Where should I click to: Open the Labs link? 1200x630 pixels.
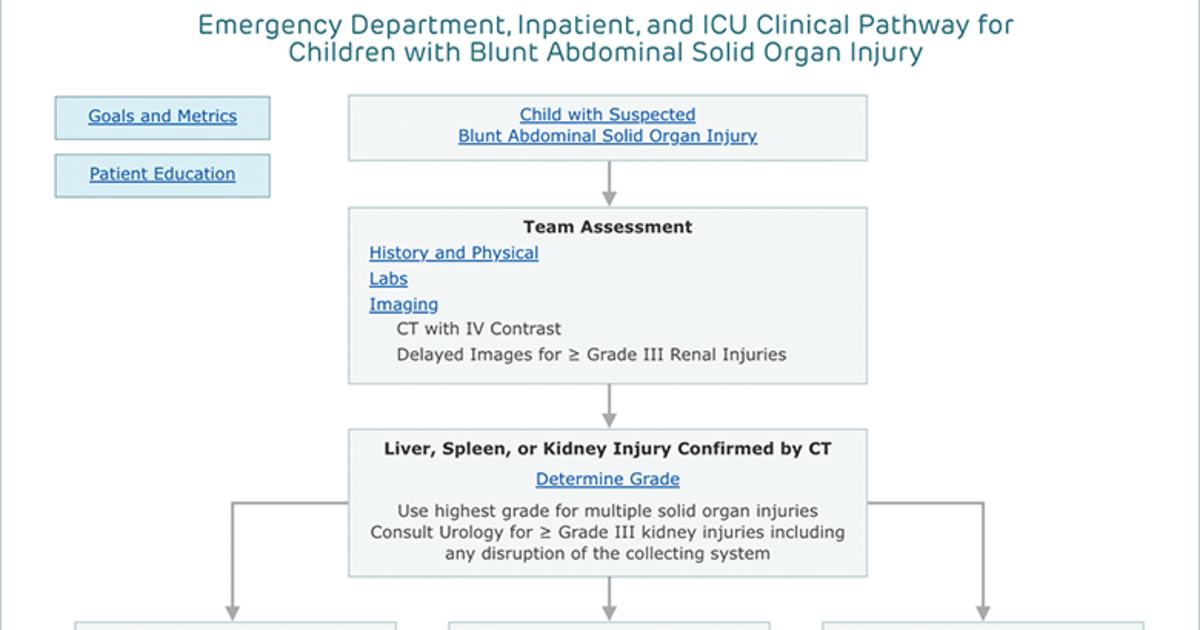[x=388, y=279]
